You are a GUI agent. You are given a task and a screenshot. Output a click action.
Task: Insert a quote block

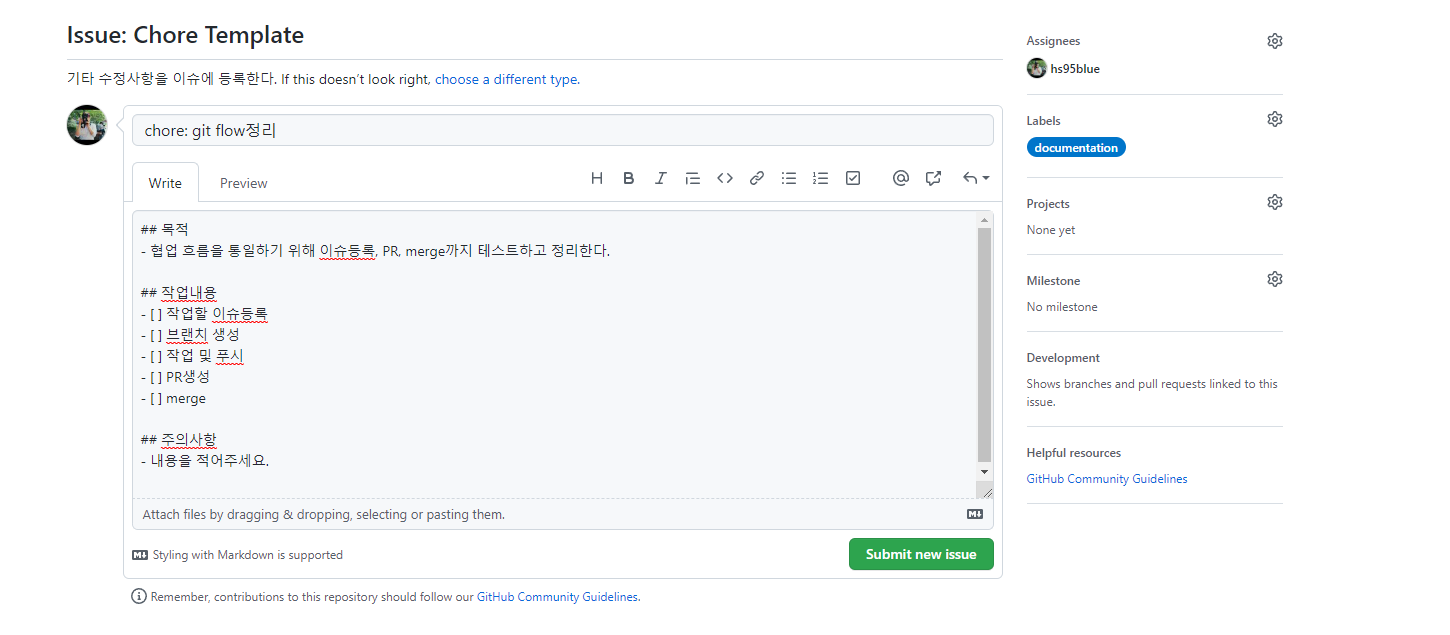(x=692, y=178)
